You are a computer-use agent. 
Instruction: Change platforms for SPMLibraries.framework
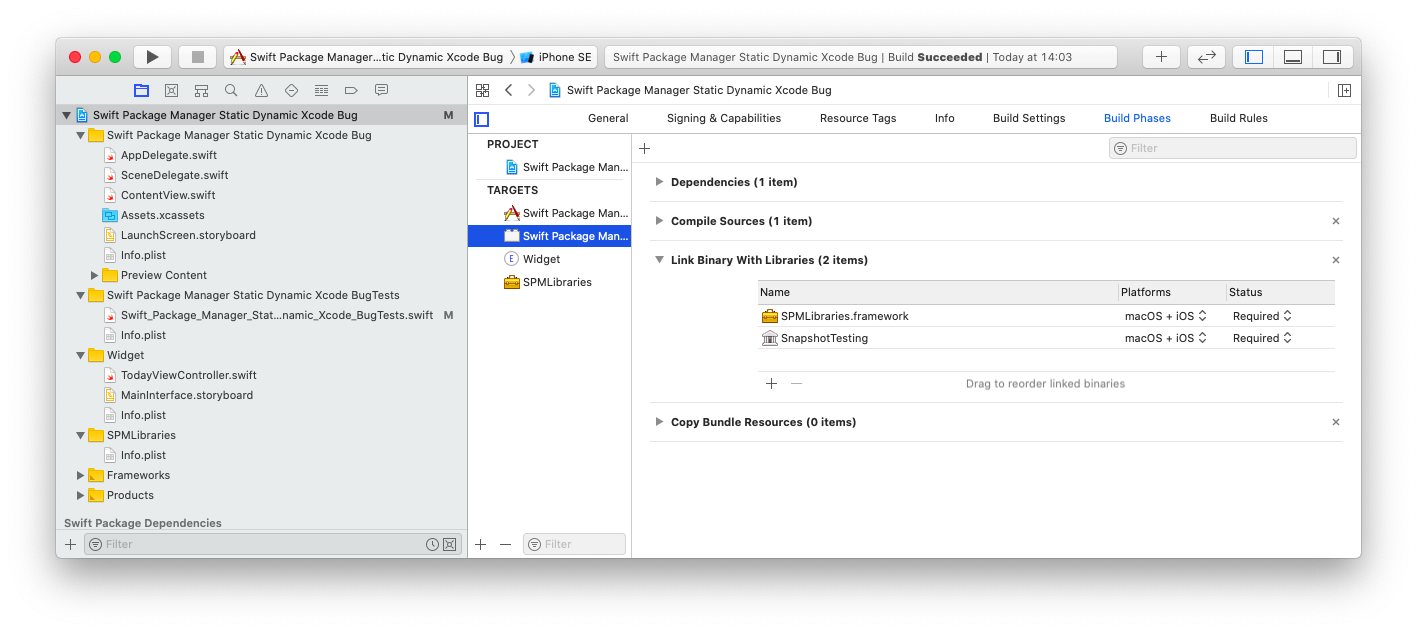pyautogui.click(x=1166, y=316)
